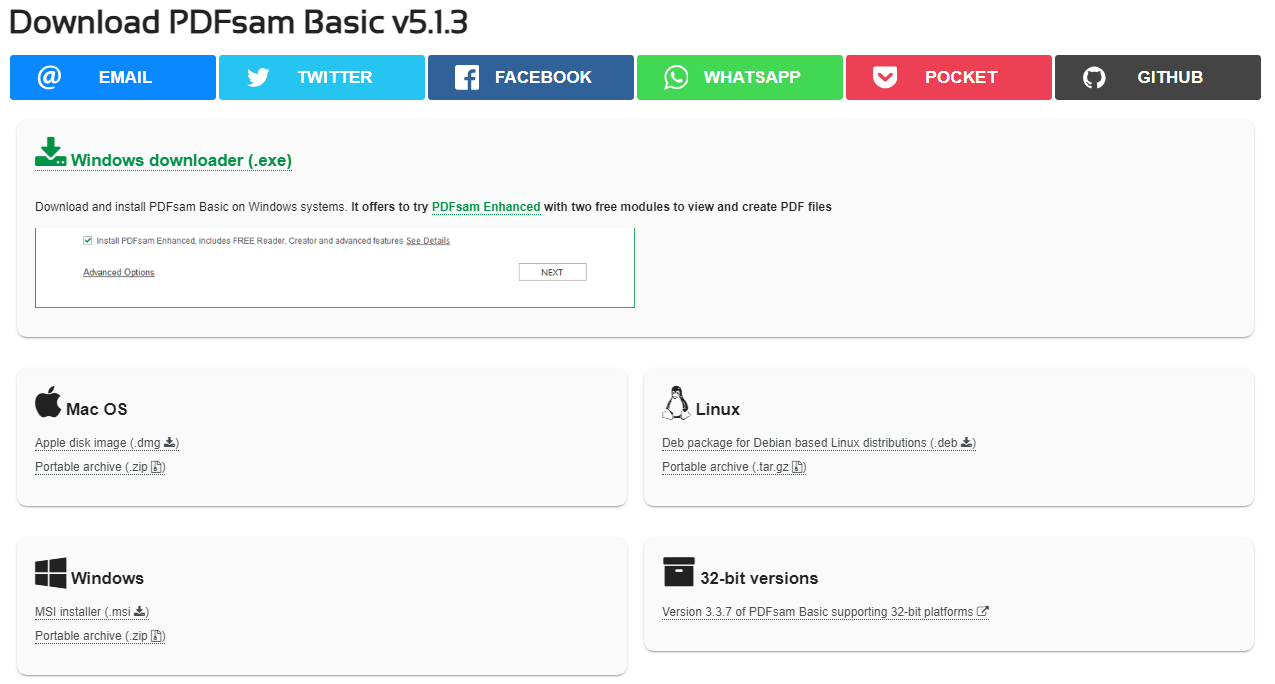1275x684 pixels.
Task: Download Apple disk image (.dmg)
Action: pos(107,443)
